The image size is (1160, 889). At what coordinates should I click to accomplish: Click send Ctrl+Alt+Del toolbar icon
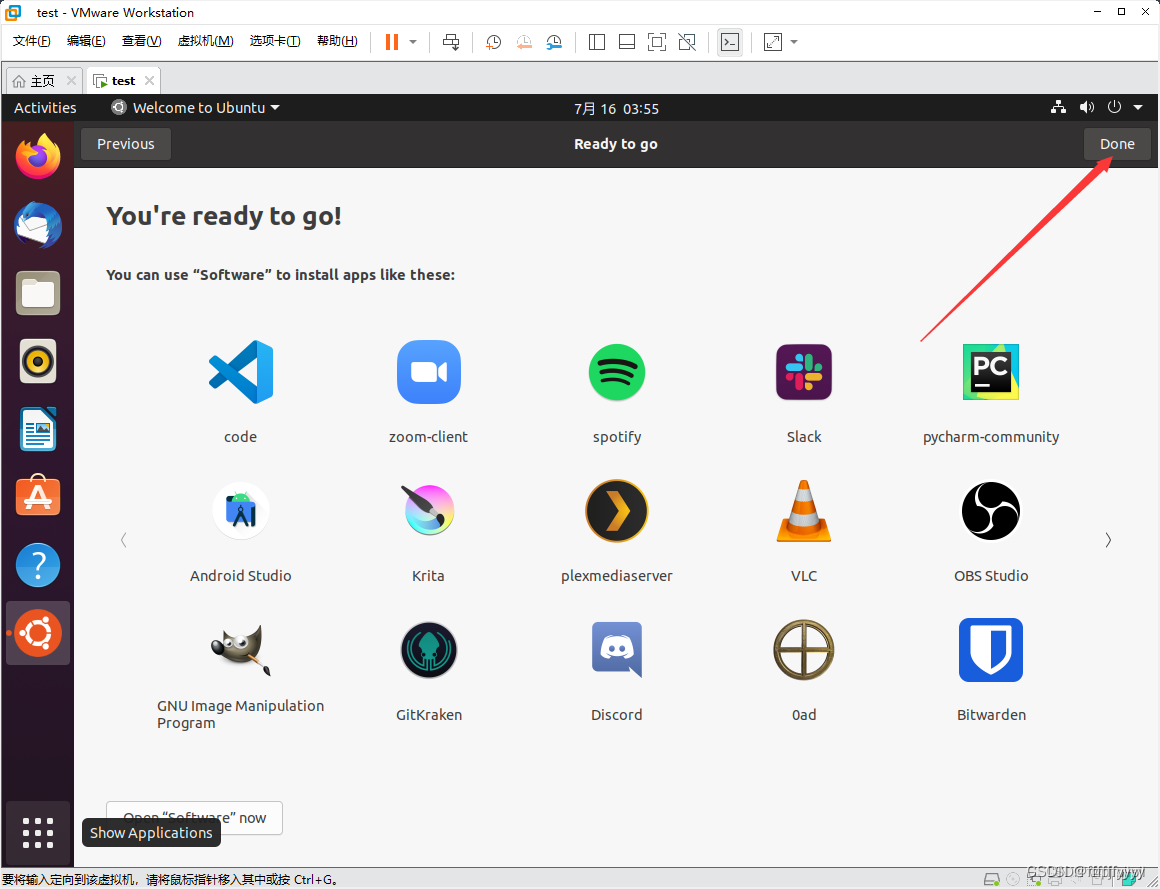(451, 42)
